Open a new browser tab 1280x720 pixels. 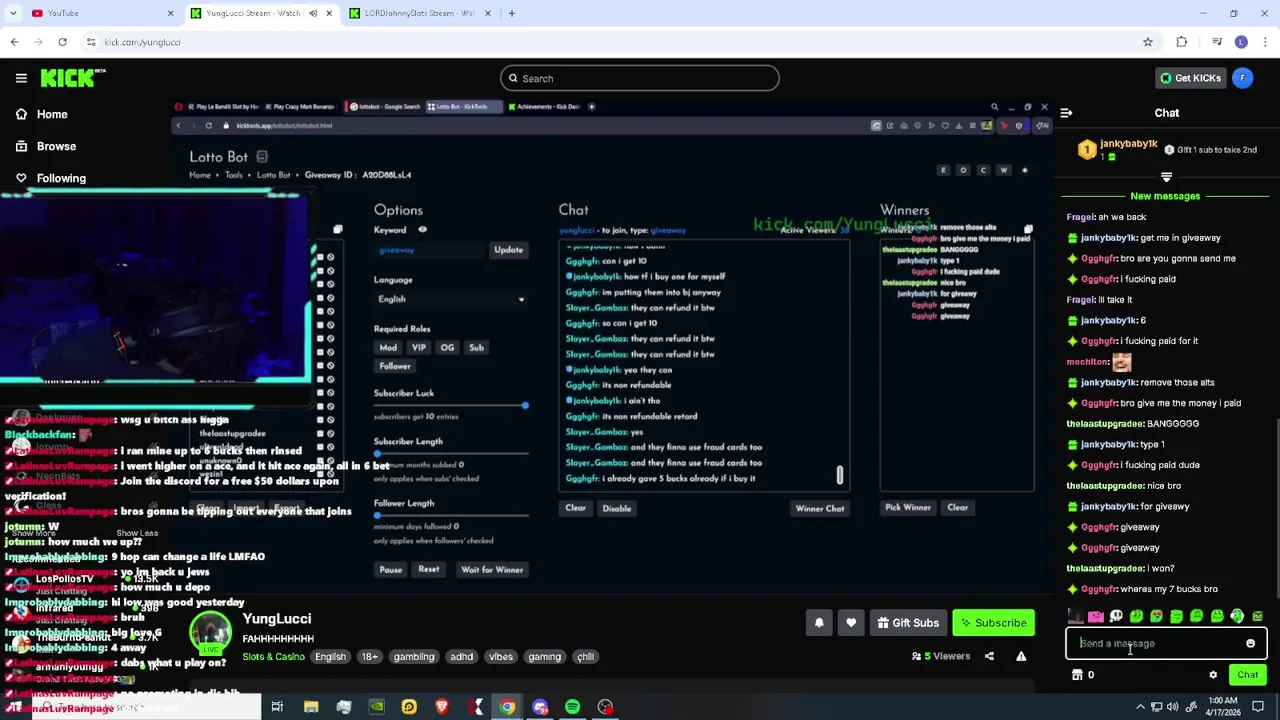511,13
